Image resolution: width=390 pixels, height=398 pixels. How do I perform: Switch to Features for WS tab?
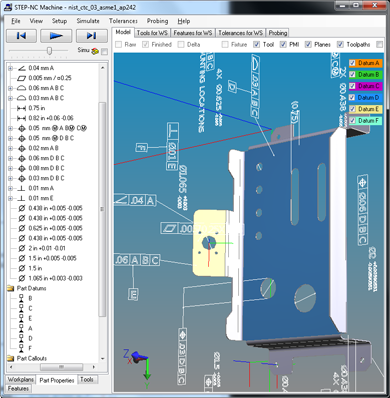[193, 33]
